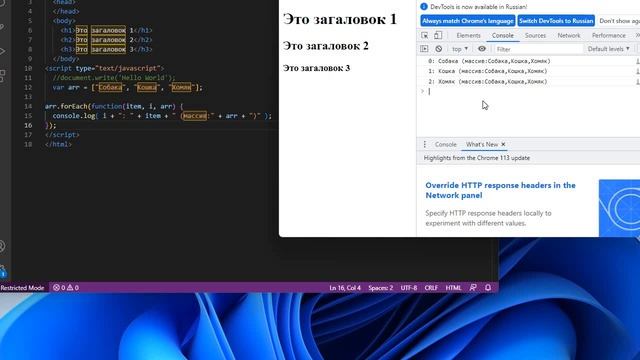Select the inspect element icon in DevTools
Screen dimensions: 640x360
(424, 36)
